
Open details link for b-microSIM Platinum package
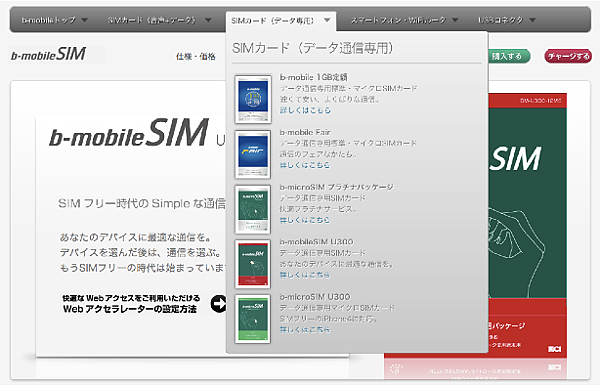click(x=305, y=220)
